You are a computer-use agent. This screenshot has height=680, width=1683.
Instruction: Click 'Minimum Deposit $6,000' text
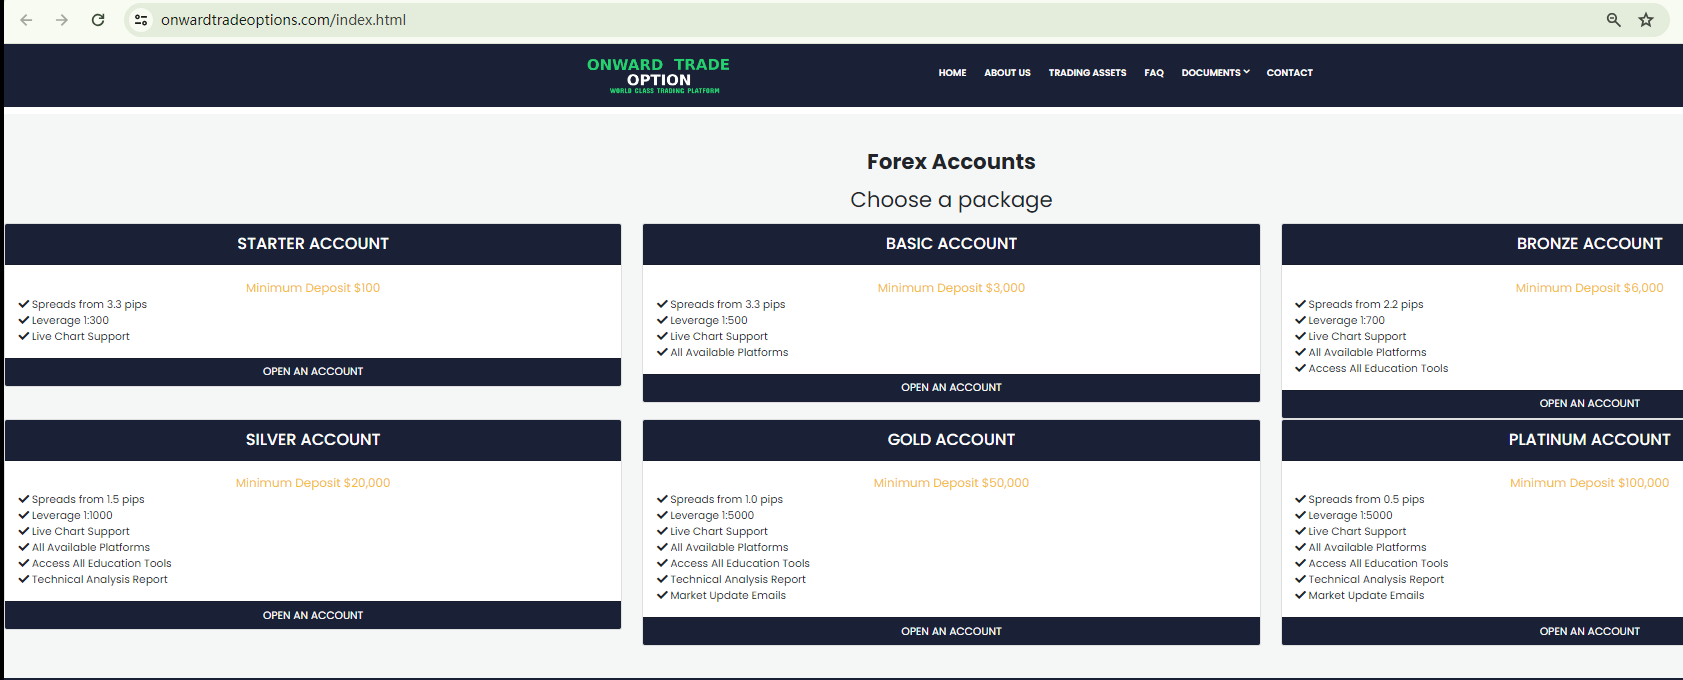click(1589, 288)
